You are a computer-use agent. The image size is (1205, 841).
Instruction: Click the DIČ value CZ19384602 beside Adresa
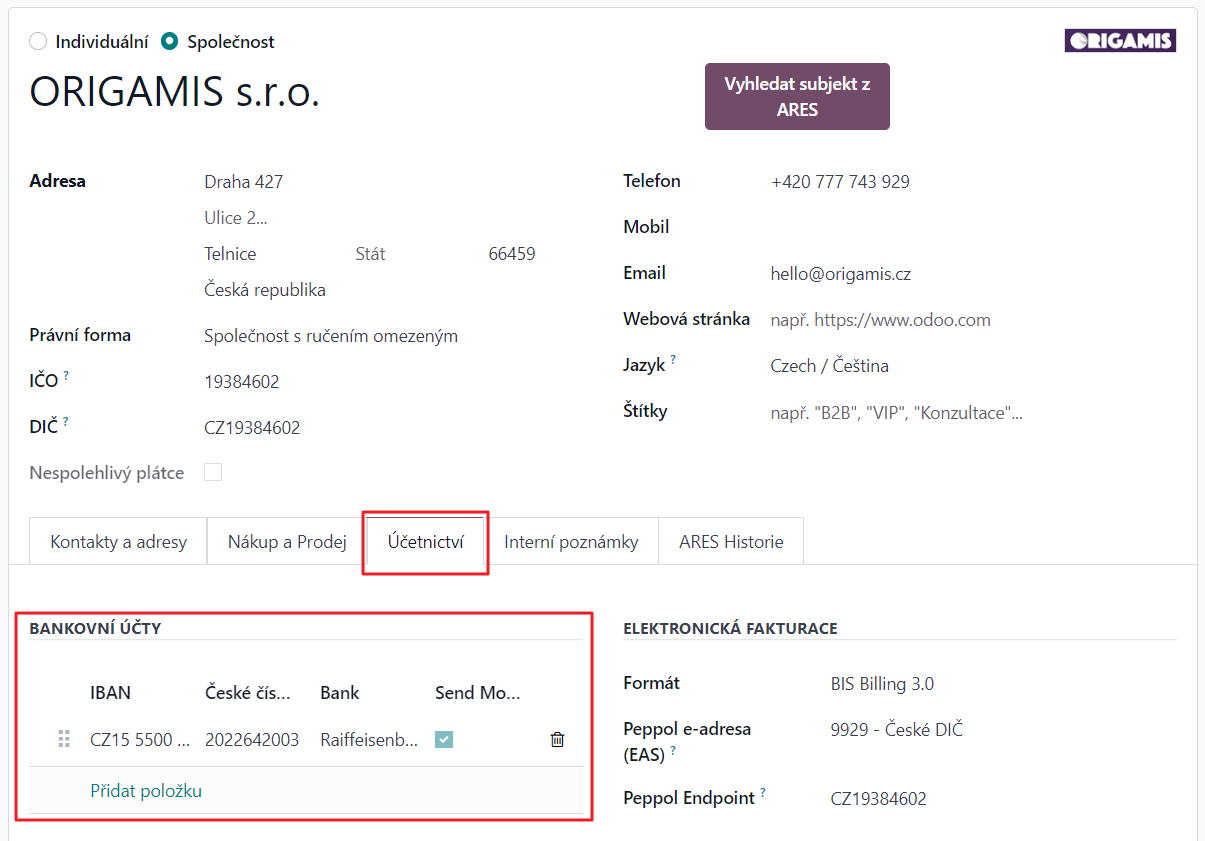pos(252,428)
